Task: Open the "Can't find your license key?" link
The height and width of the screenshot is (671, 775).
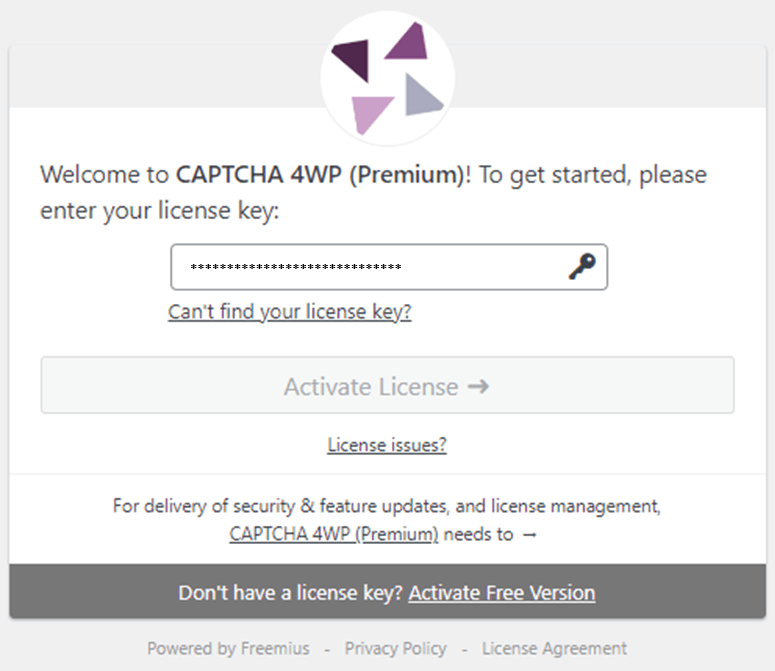Action: (290, 312)
